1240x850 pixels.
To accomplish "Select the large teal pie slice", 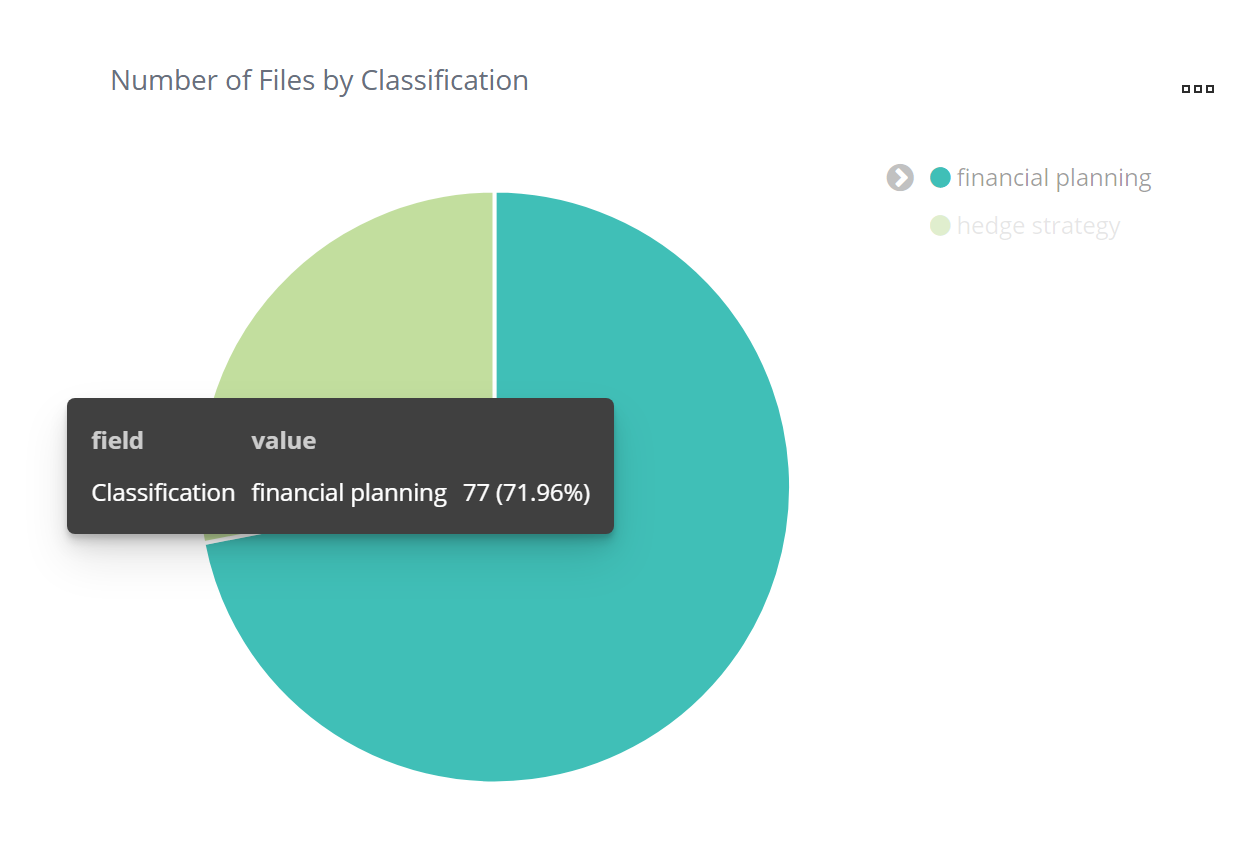I will 600,620.
